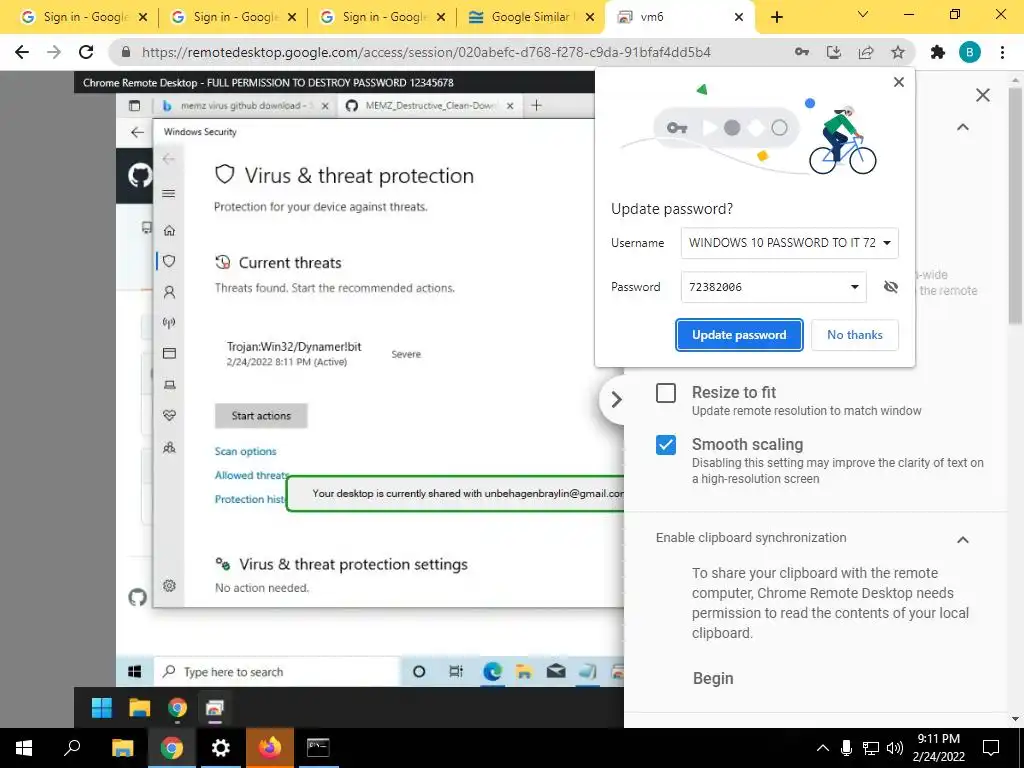The width and height of the screenshot is (1024, 768).
Task: Show hidden system tray icons
Action: [x=823, y=748]
